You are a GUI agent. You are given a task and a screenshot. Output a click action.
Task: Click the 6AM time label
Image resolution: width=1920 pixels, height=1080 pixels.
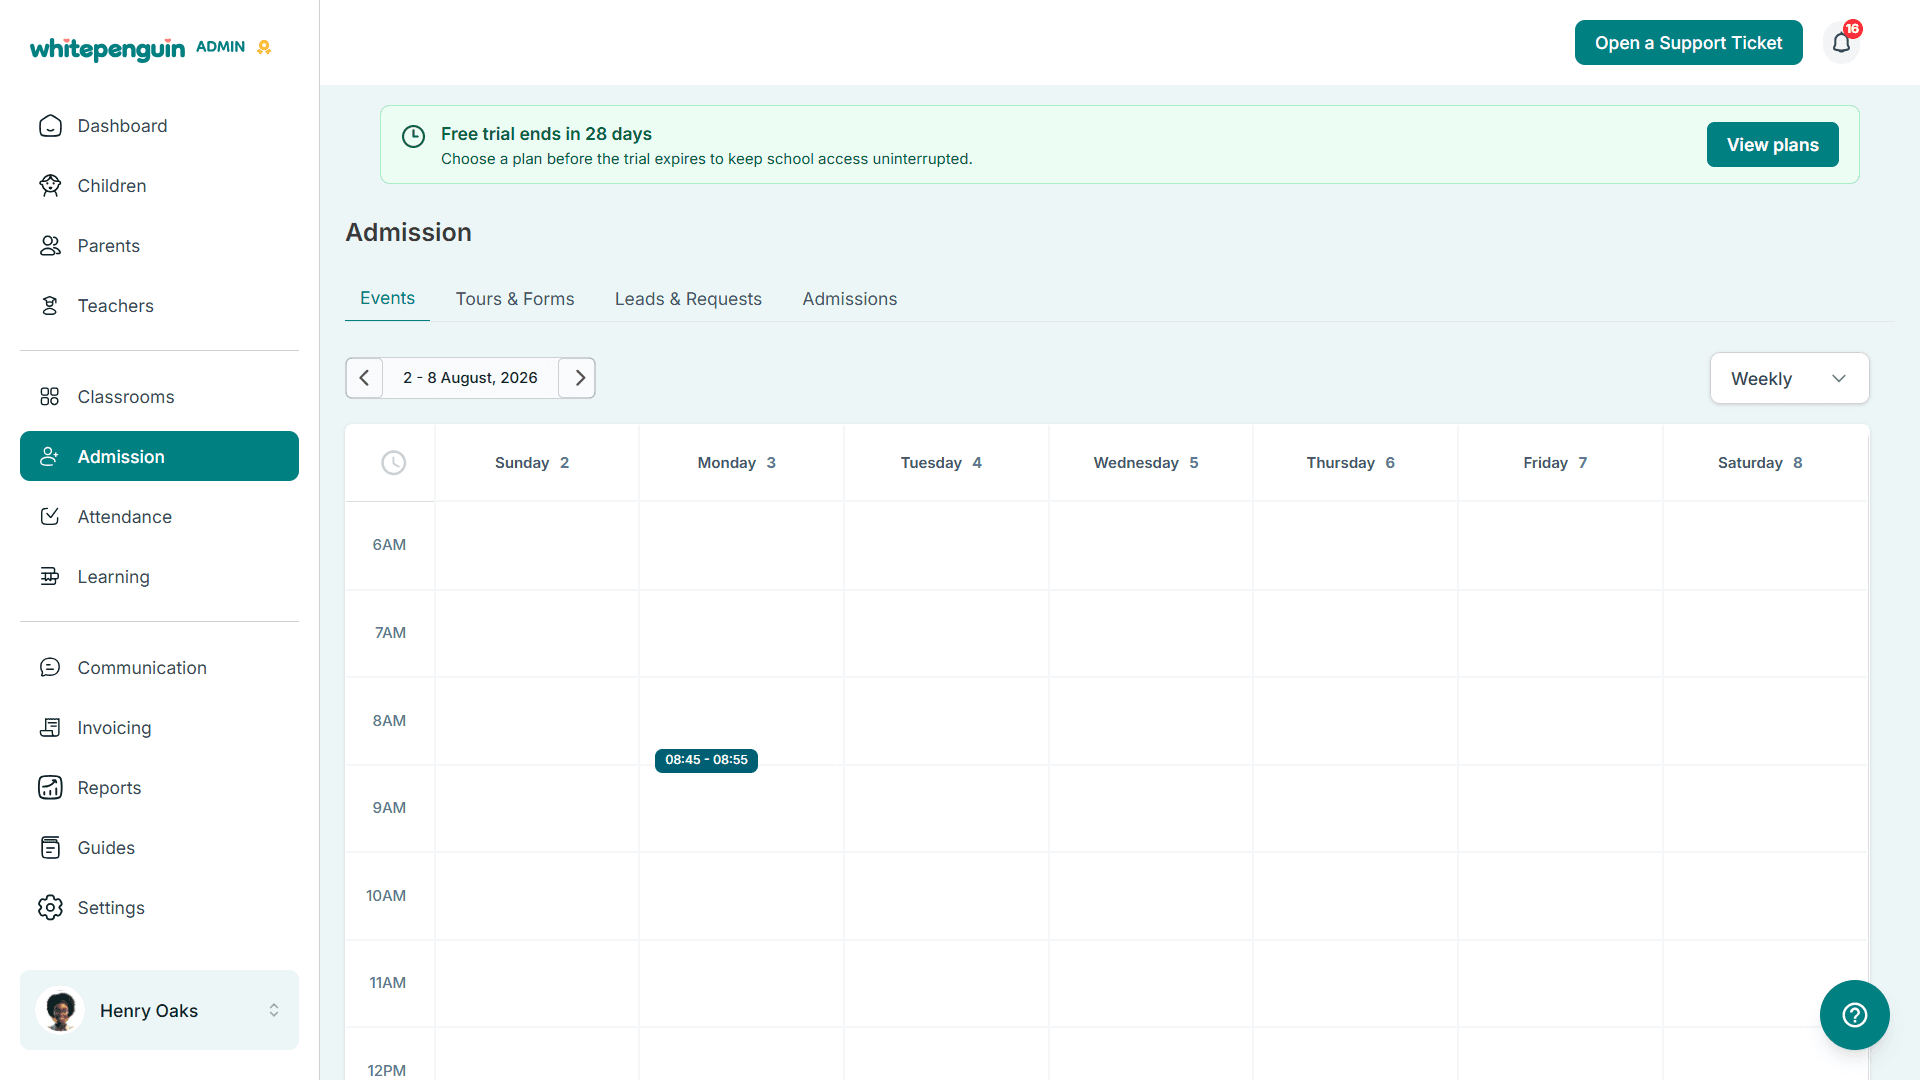389,545
